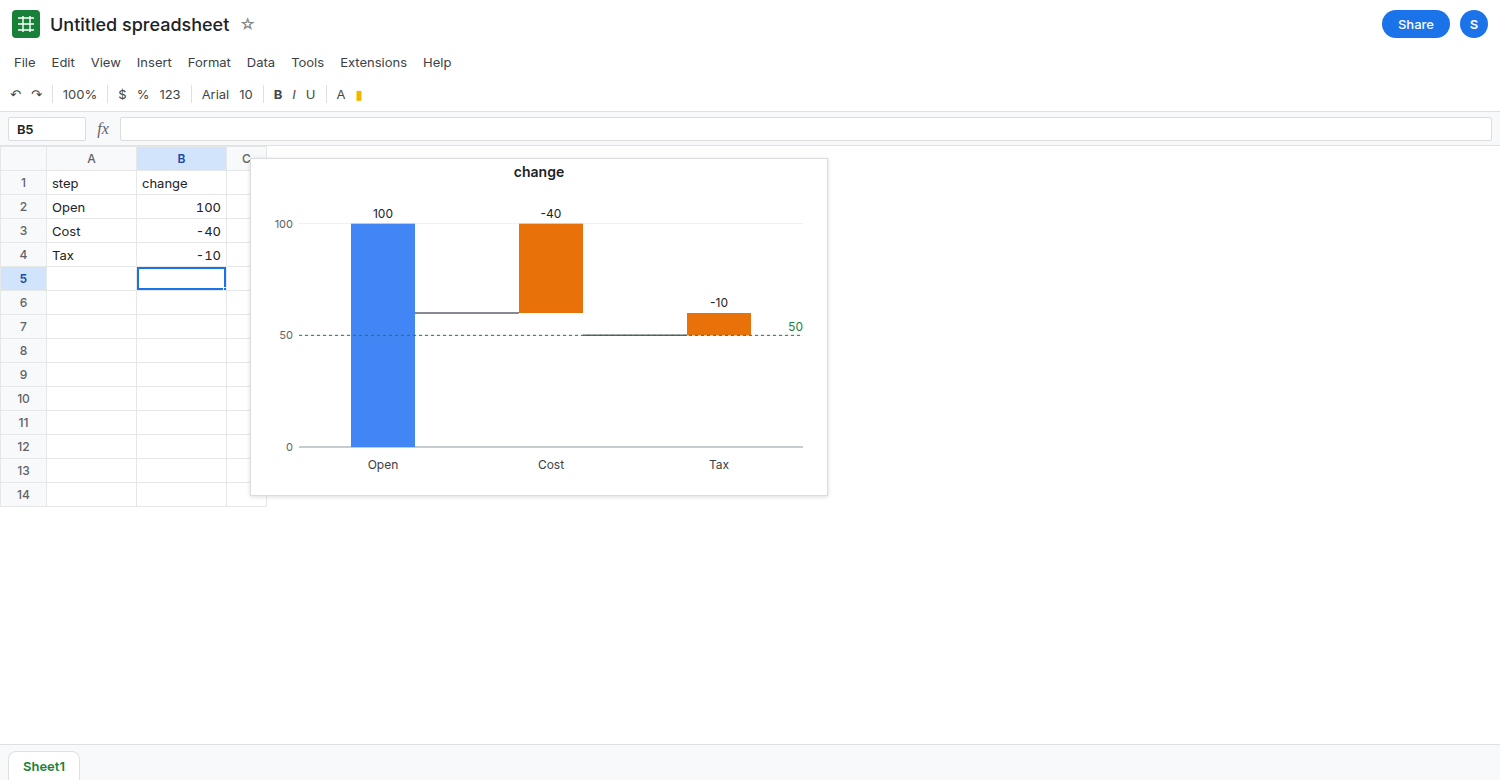The image size is (1500, 780).
Task: Open the Extensions menu
Action: tap(374, 62)
